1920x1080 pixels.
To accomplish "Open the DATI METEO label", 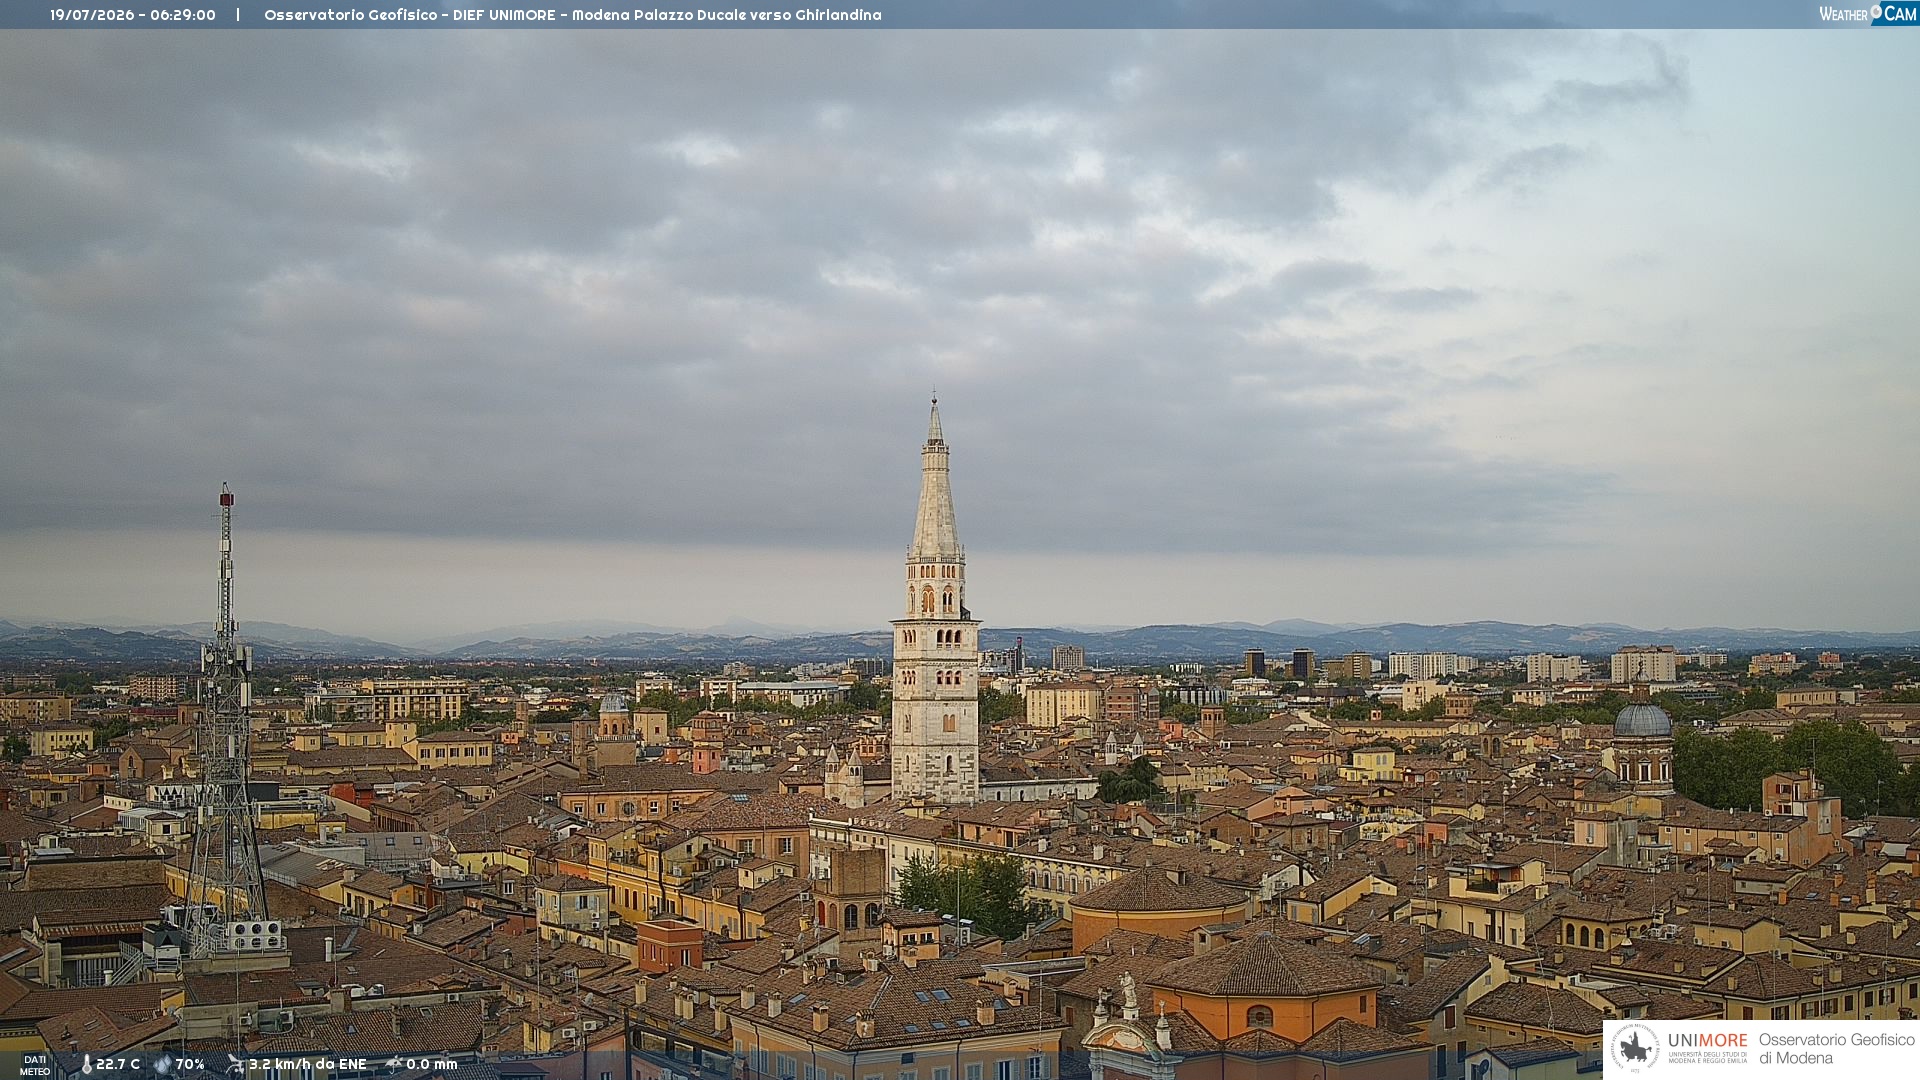I will tap(35, 1065).
